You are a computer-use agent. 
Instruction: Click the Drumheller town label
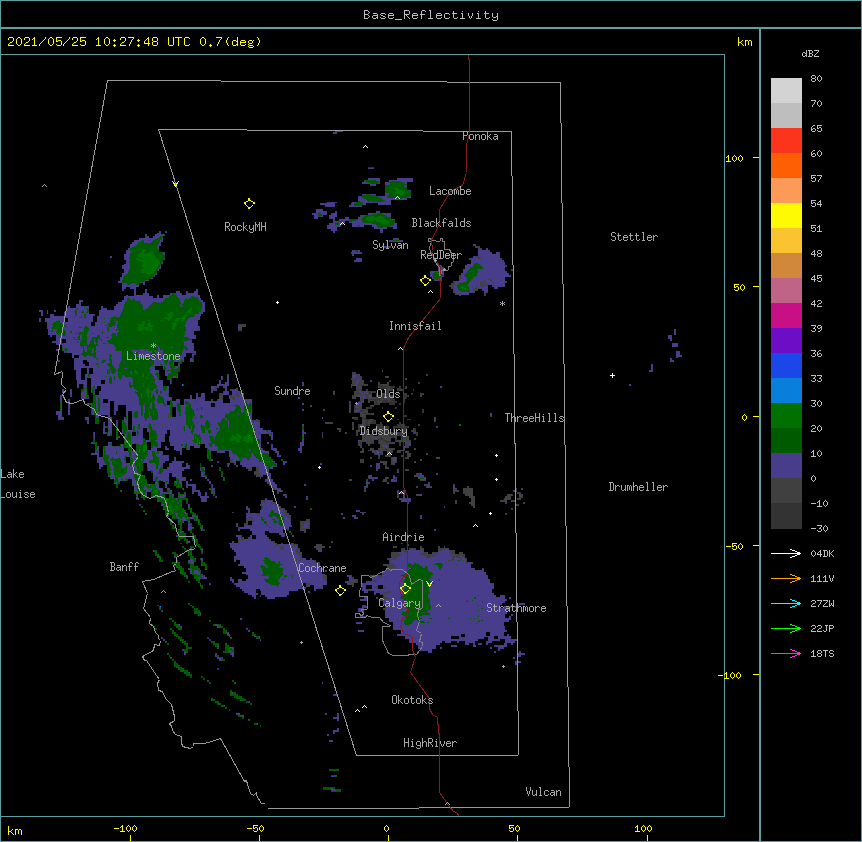click(638, 487)
